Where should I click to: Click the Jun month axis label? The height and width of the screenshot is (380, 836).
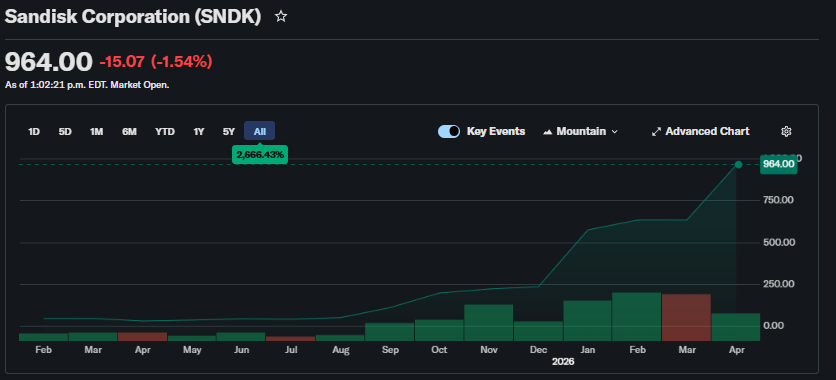(x=242, y=350)
